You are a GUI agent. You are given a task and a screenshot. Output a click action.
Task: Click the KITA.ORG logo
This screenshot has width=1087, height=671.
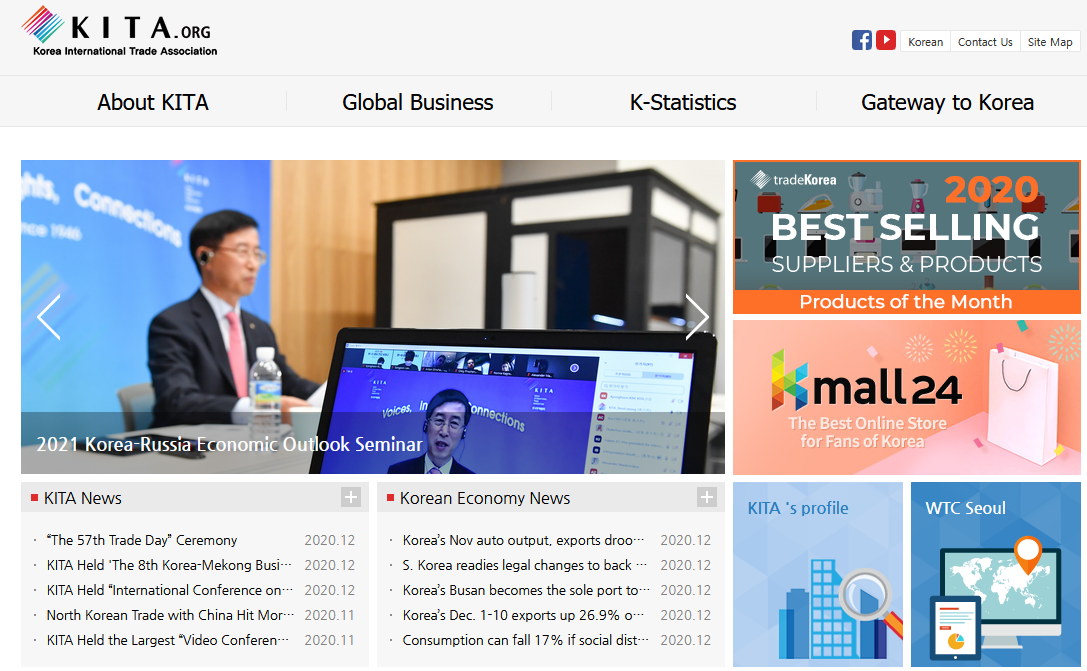pos(119,31)
